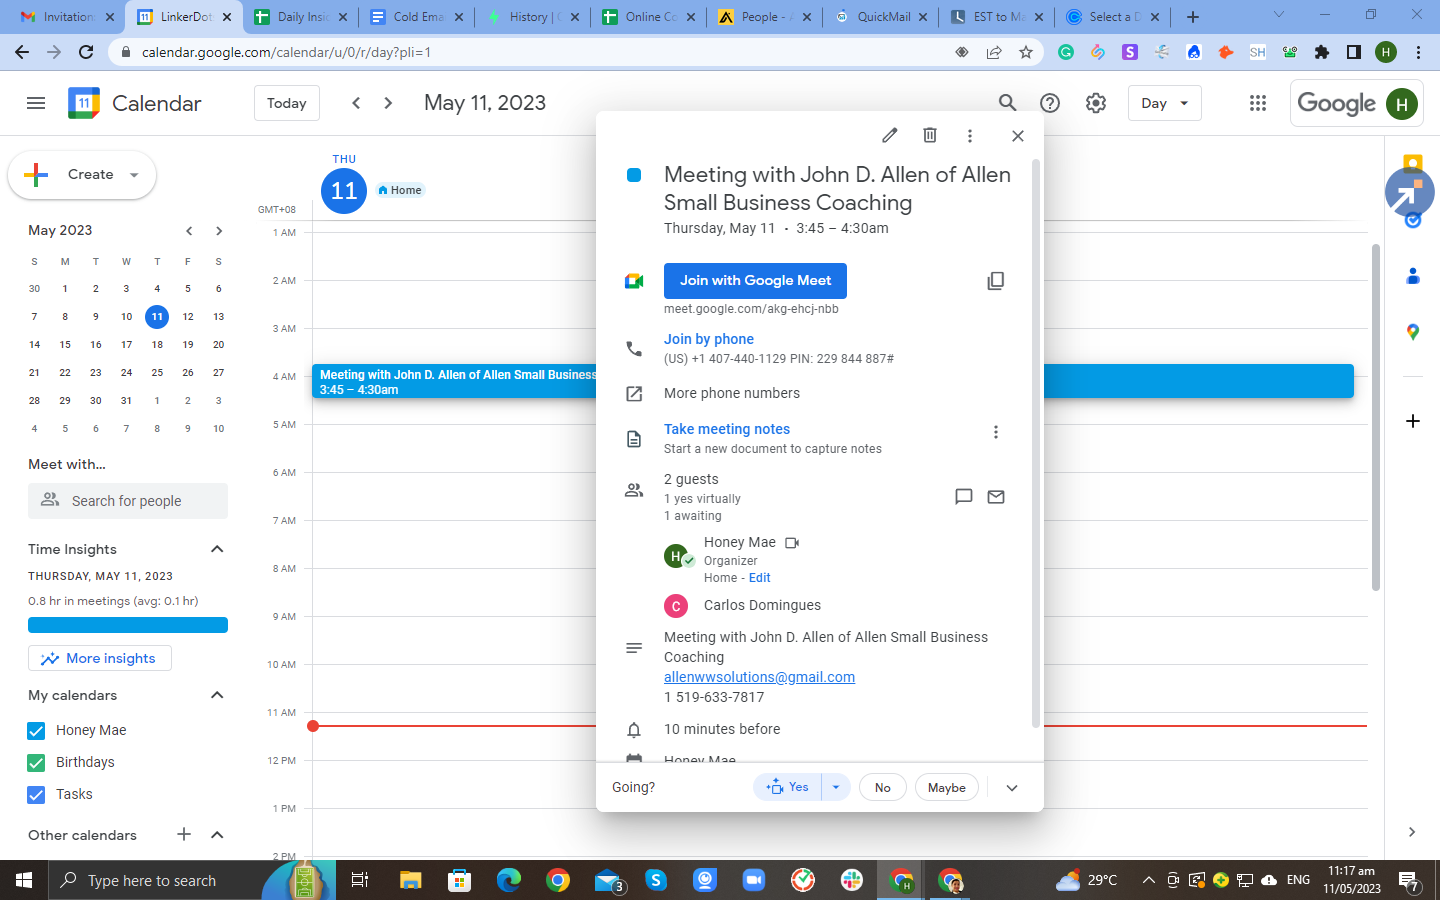Launch Skype from the taskbar

tap(656, 880)
